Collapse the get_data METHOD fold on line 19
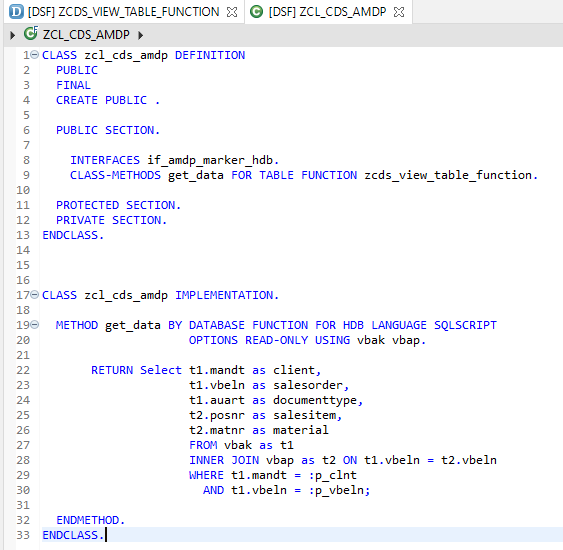The image size is (563, 550). point(35,325)
